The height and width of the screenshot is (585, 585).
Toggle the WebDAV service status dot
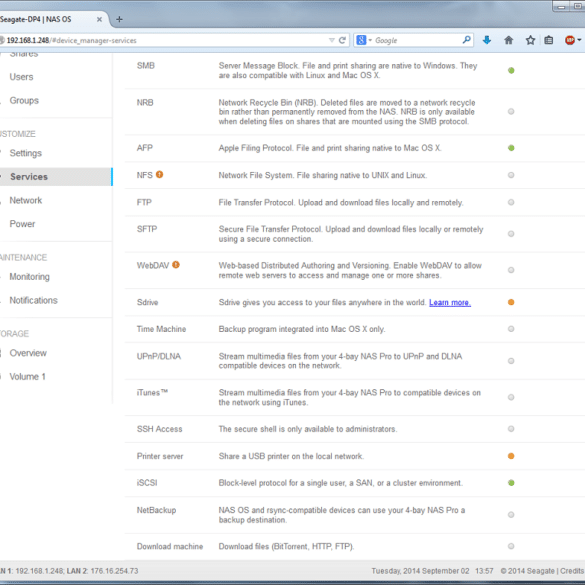[511, 270]
